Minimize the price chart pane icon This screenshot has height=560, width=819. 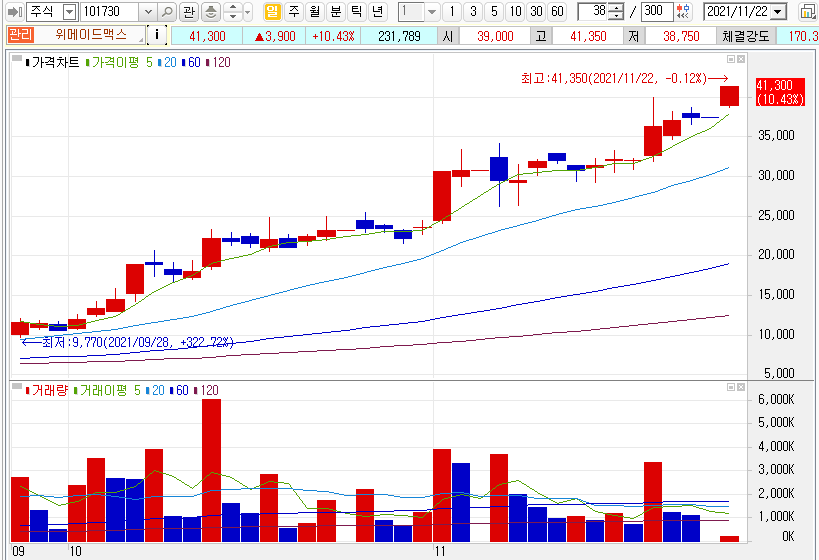tap(731, 59)
